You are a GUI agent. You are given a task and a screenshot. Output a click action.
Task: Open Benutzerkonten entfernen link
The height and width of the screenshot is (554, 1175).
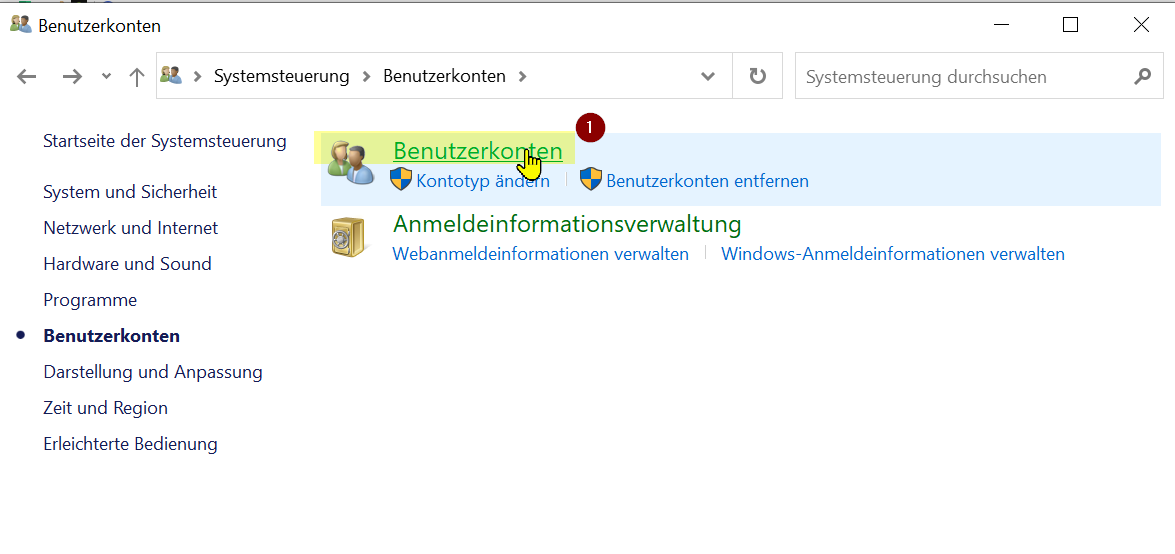point(707,181)
